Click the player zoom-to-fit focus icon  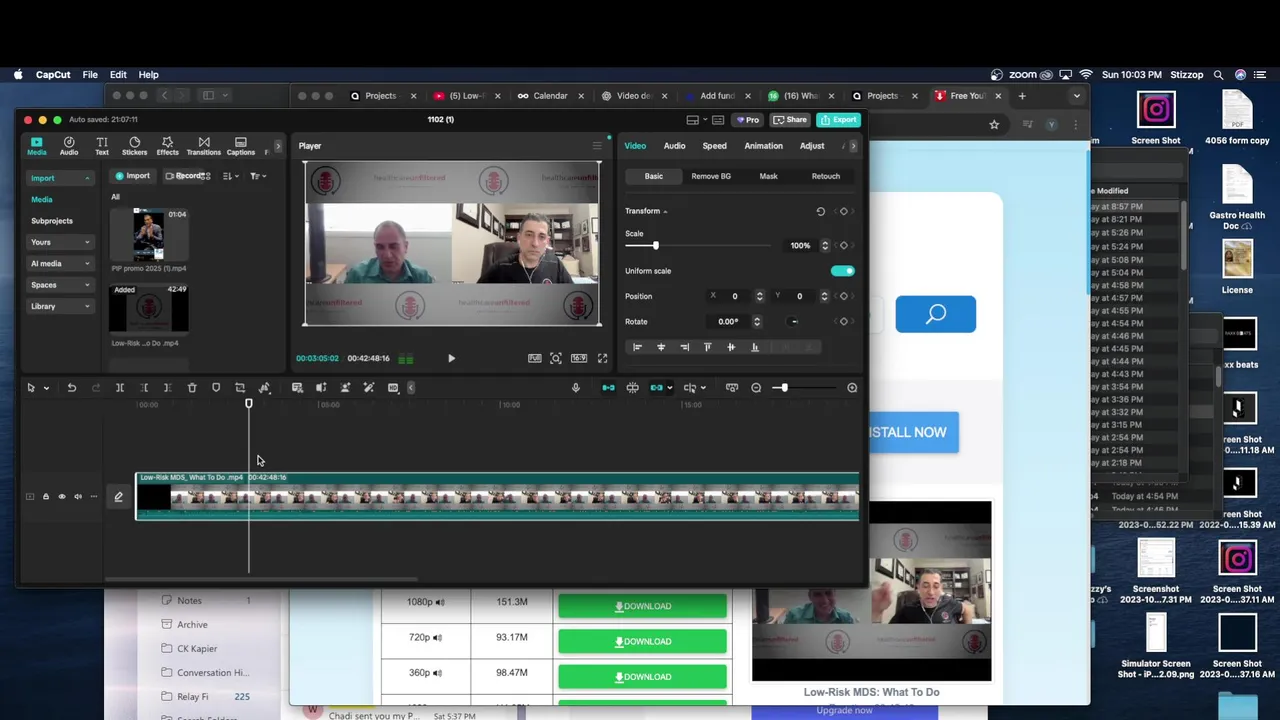coord(555,358)
